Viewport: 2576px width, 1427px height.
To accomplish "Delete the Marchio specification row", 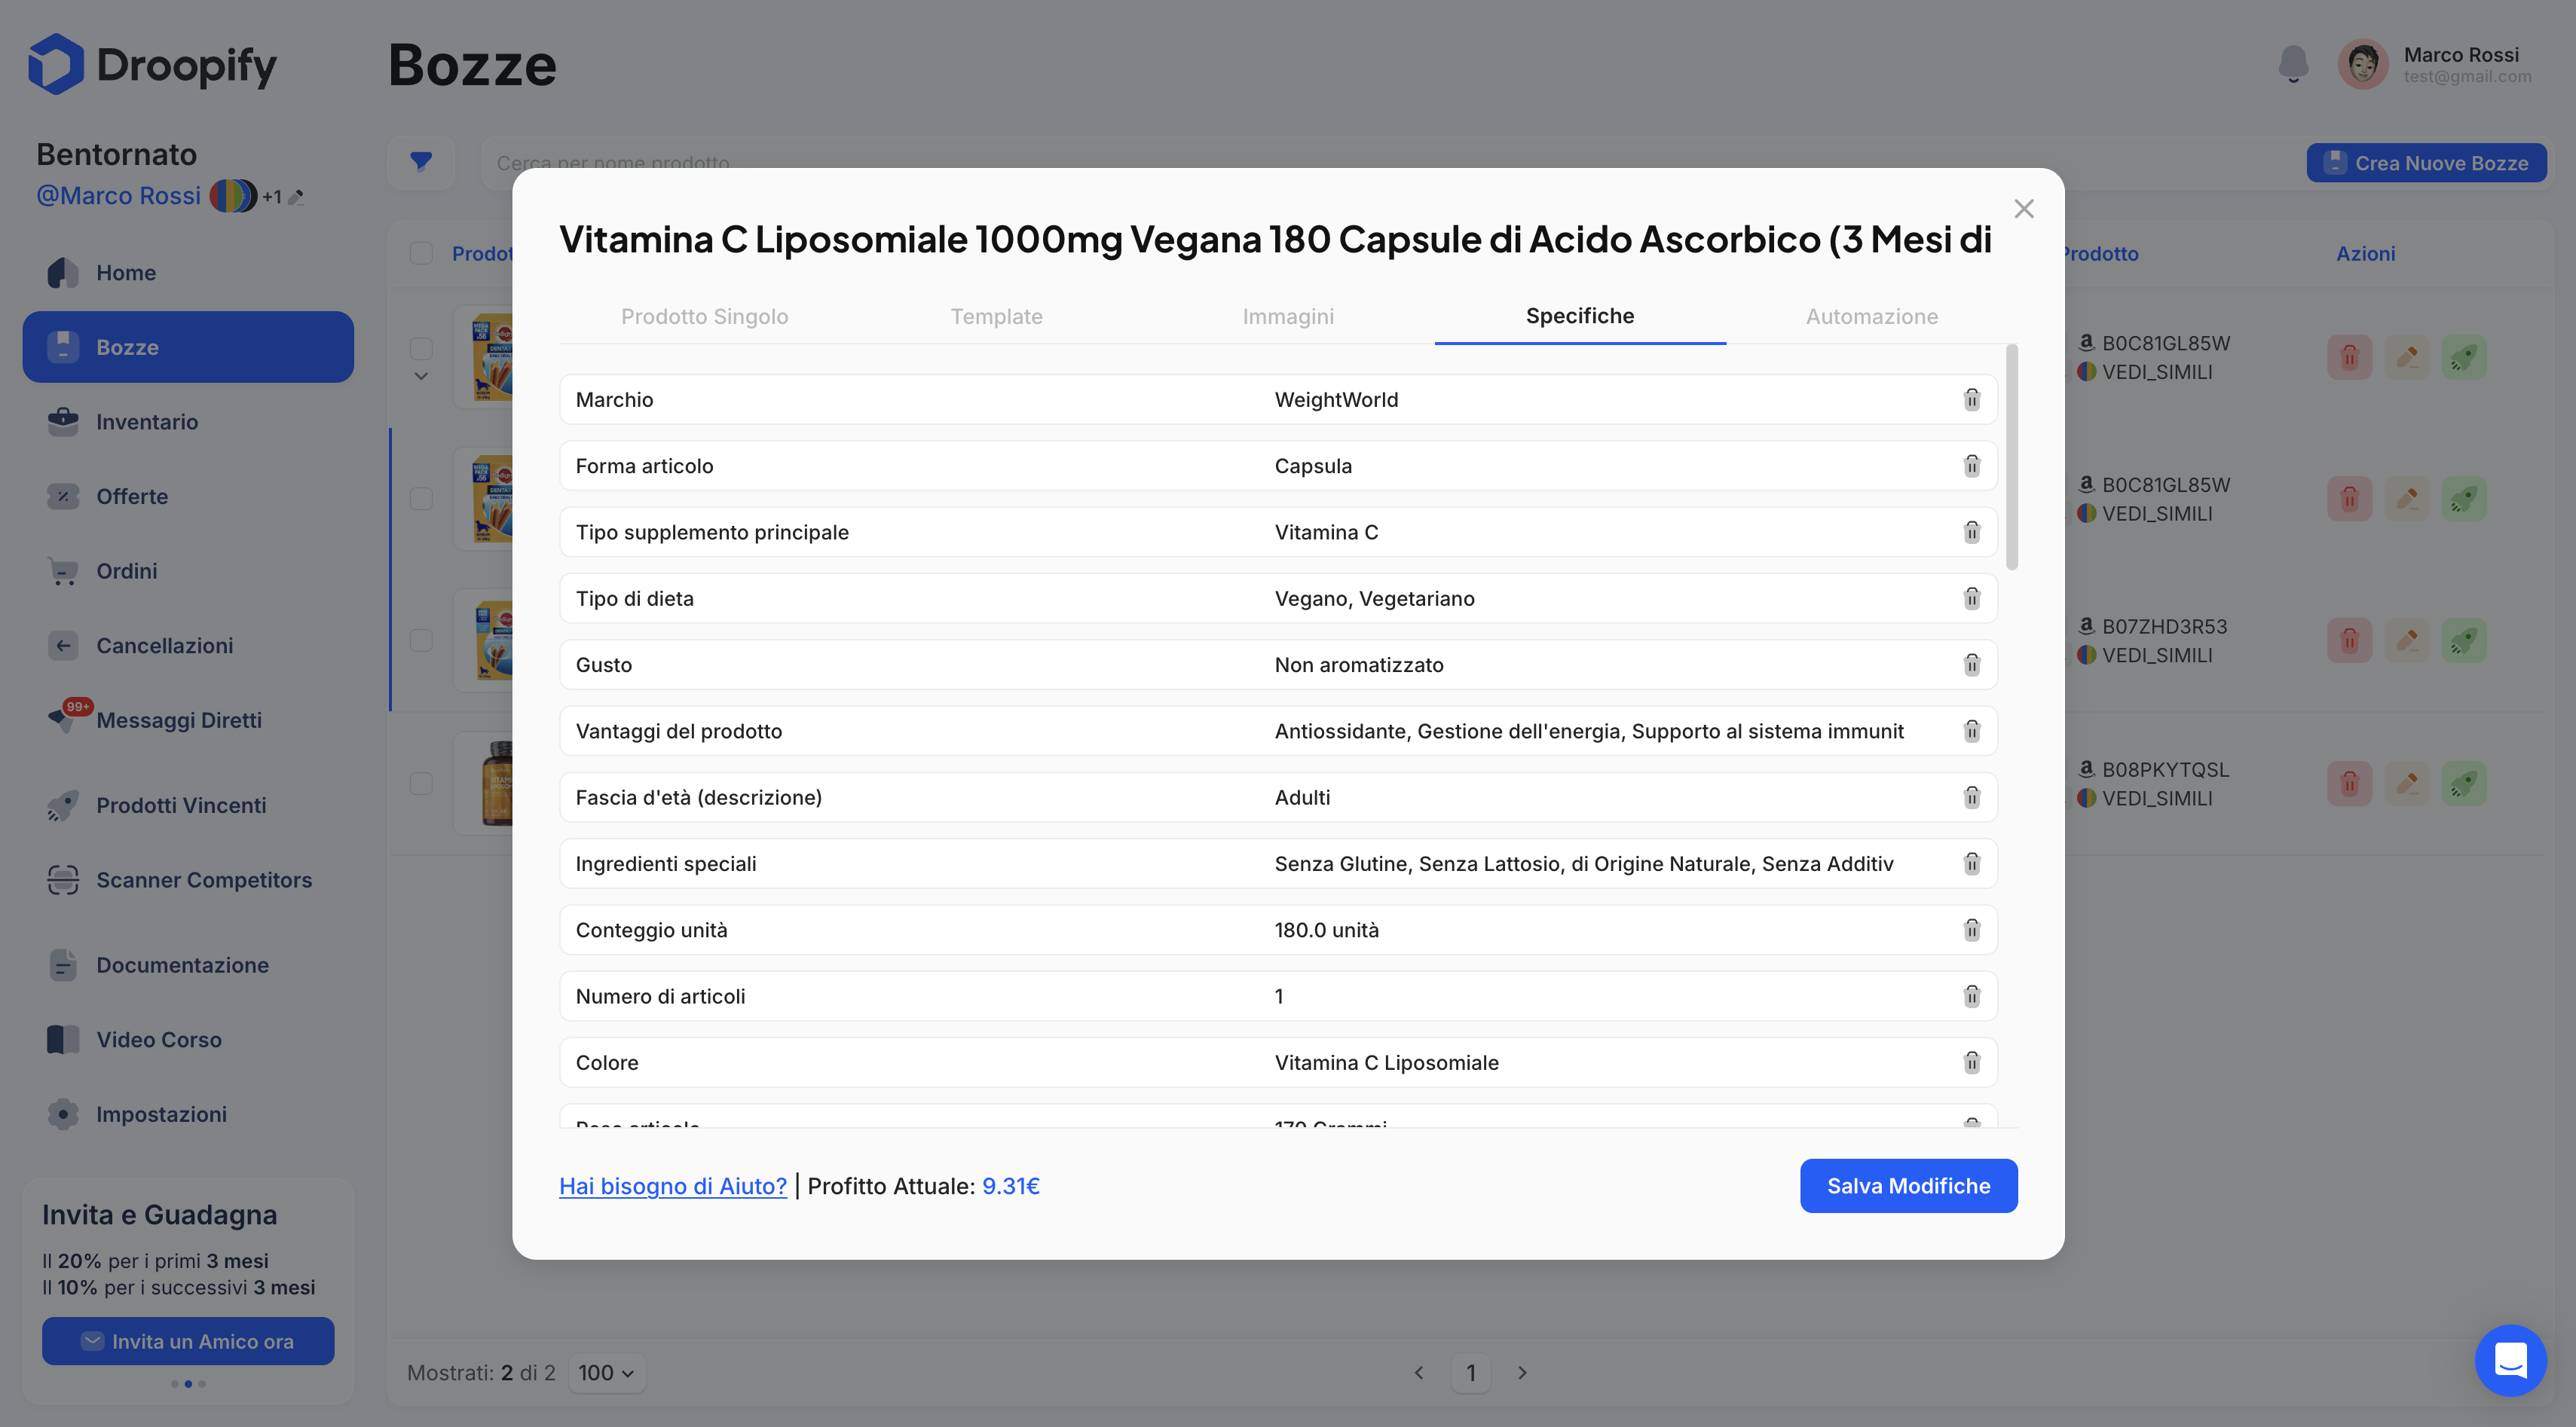I will [1971, 399].
